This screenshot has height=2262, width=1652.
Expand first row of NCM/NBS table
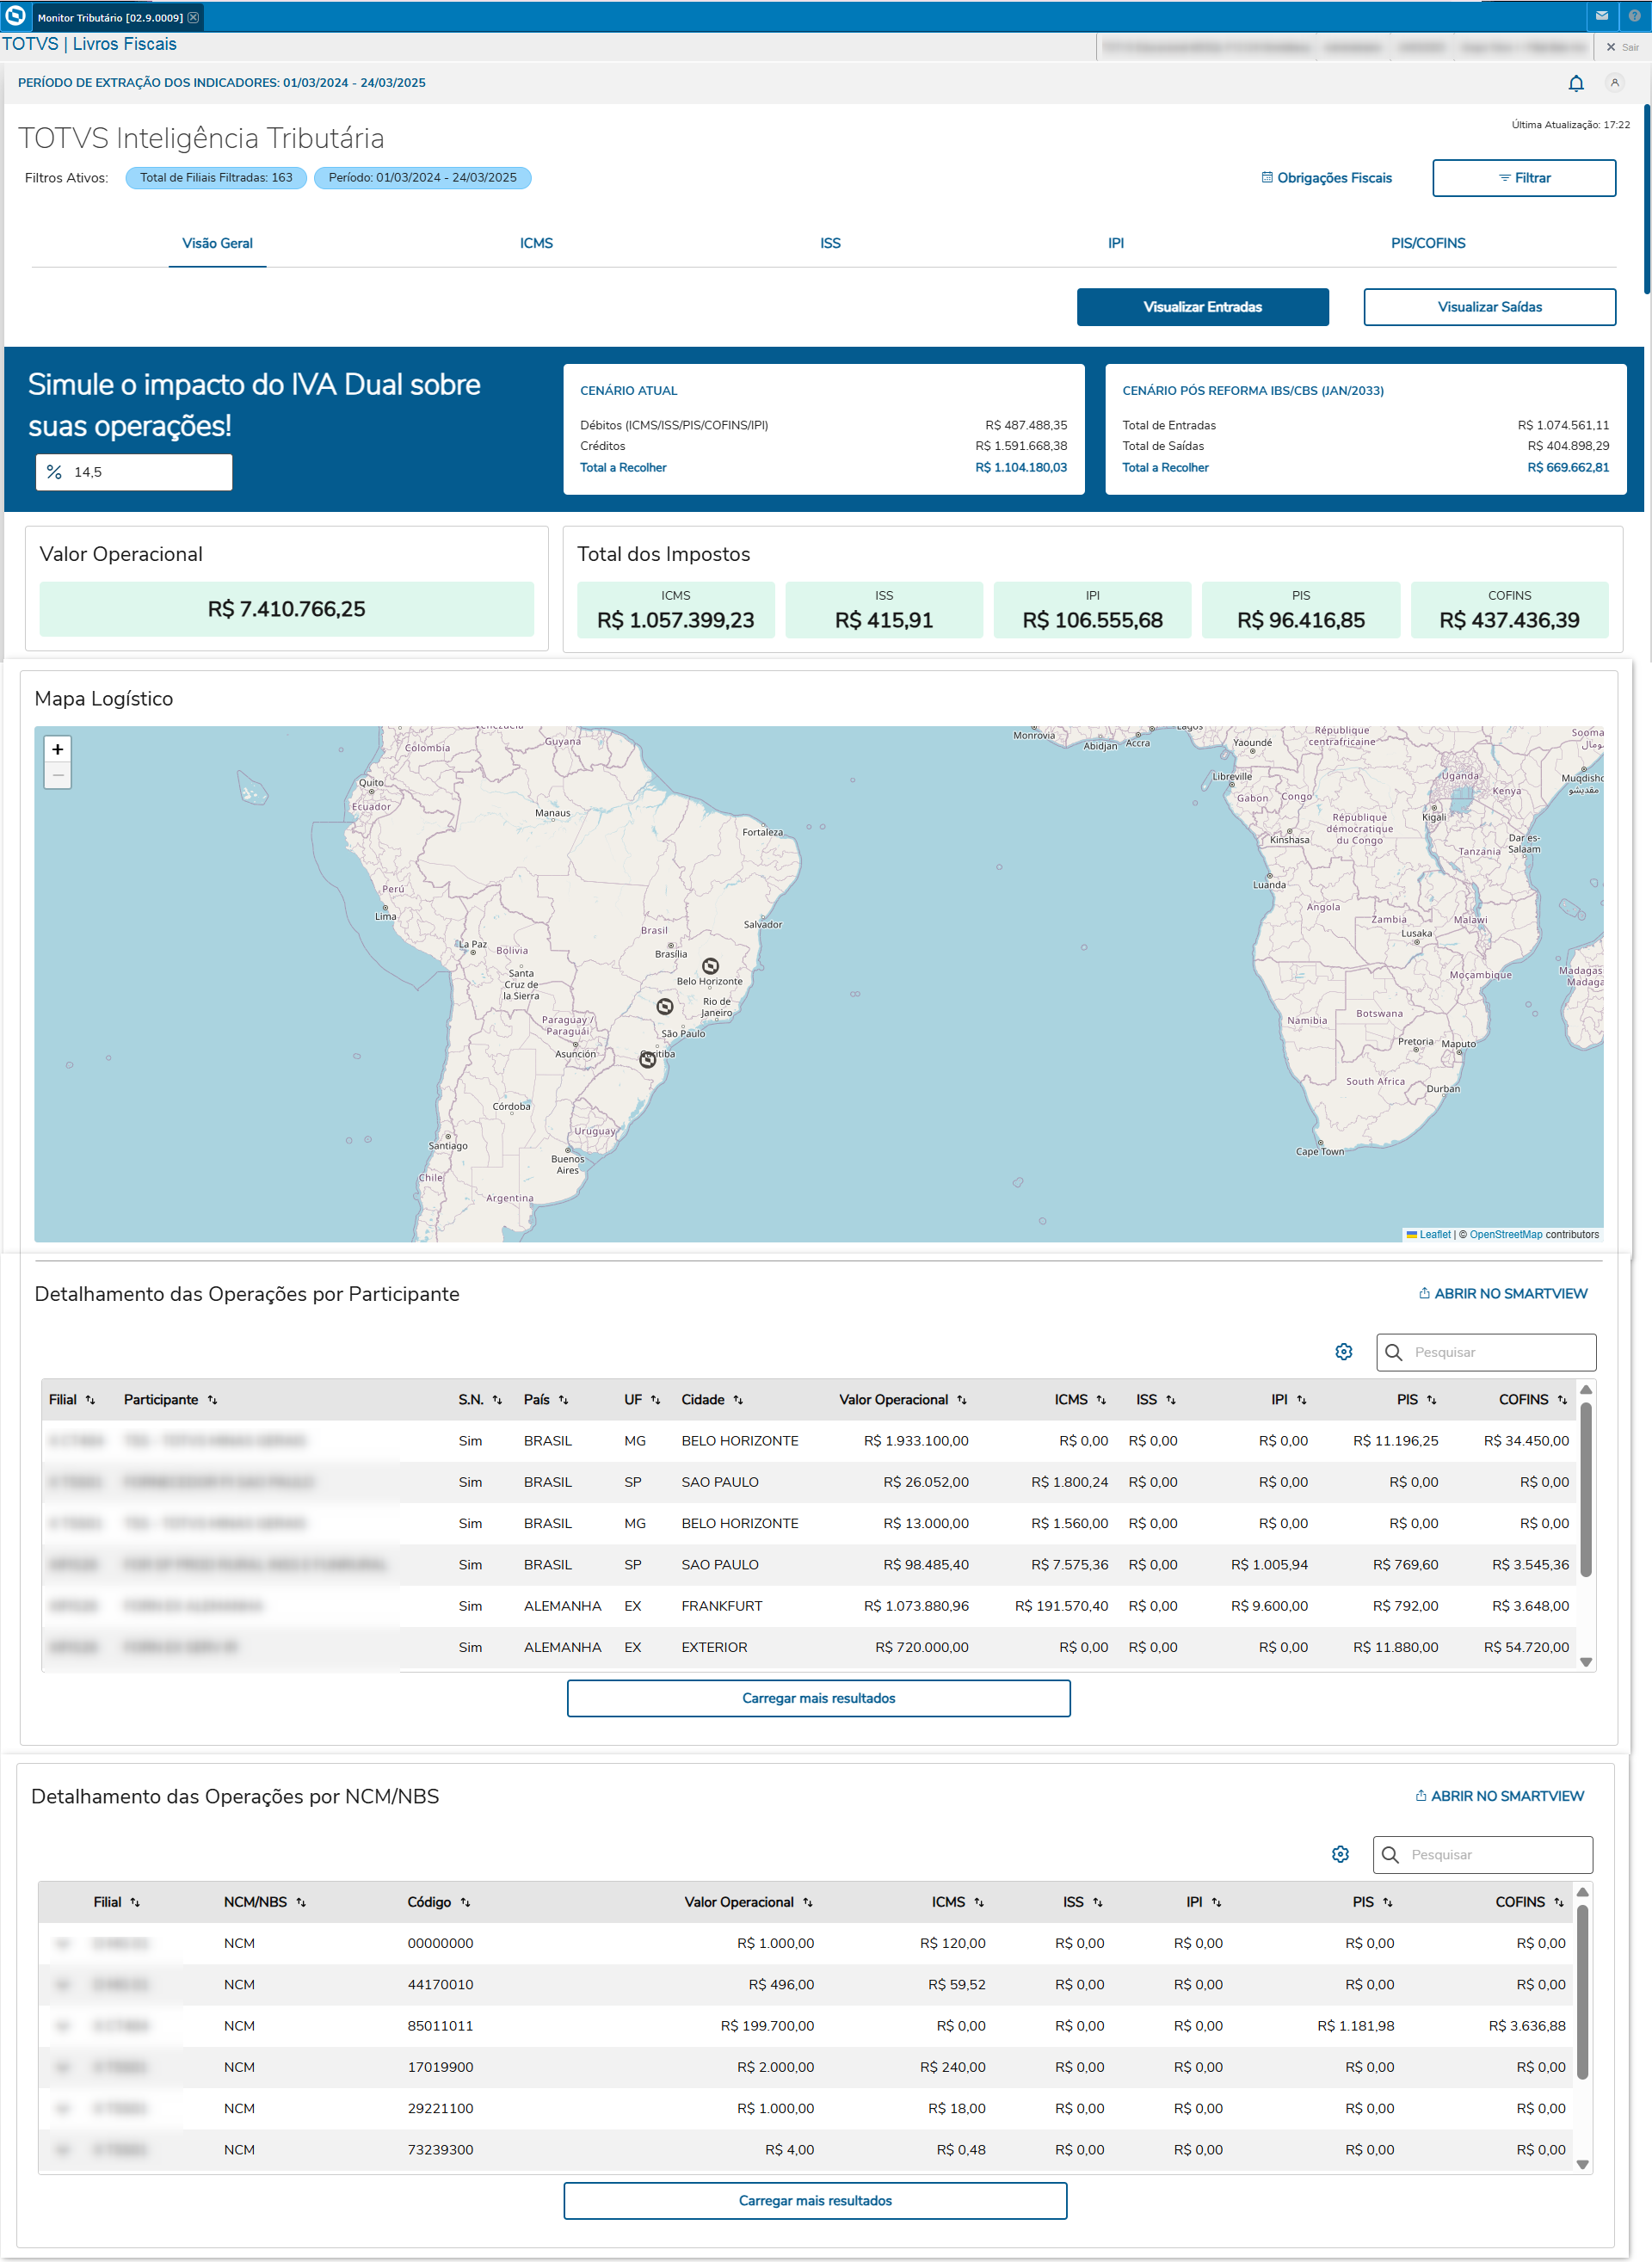(63, 1943)
